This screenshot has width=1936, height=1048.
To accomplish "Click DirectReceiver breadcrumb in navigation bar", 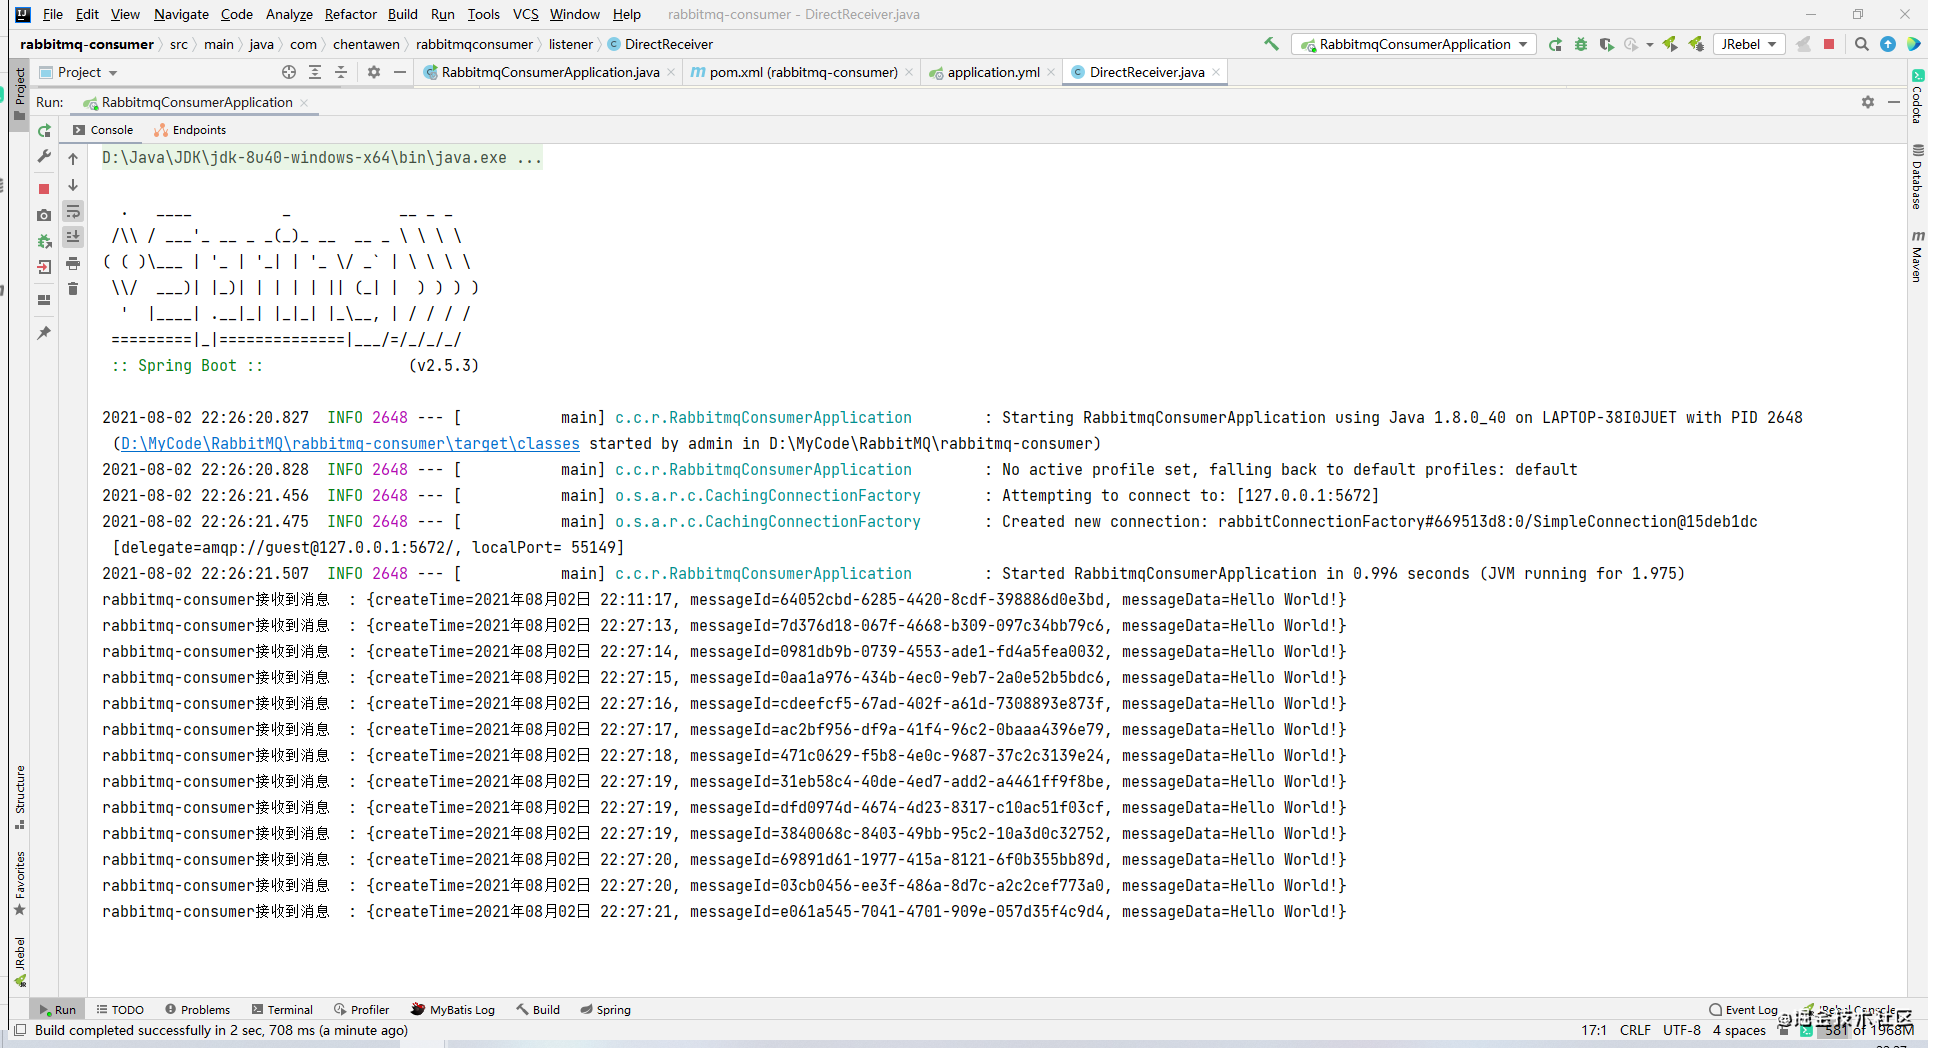I will (x=660, y=44).
